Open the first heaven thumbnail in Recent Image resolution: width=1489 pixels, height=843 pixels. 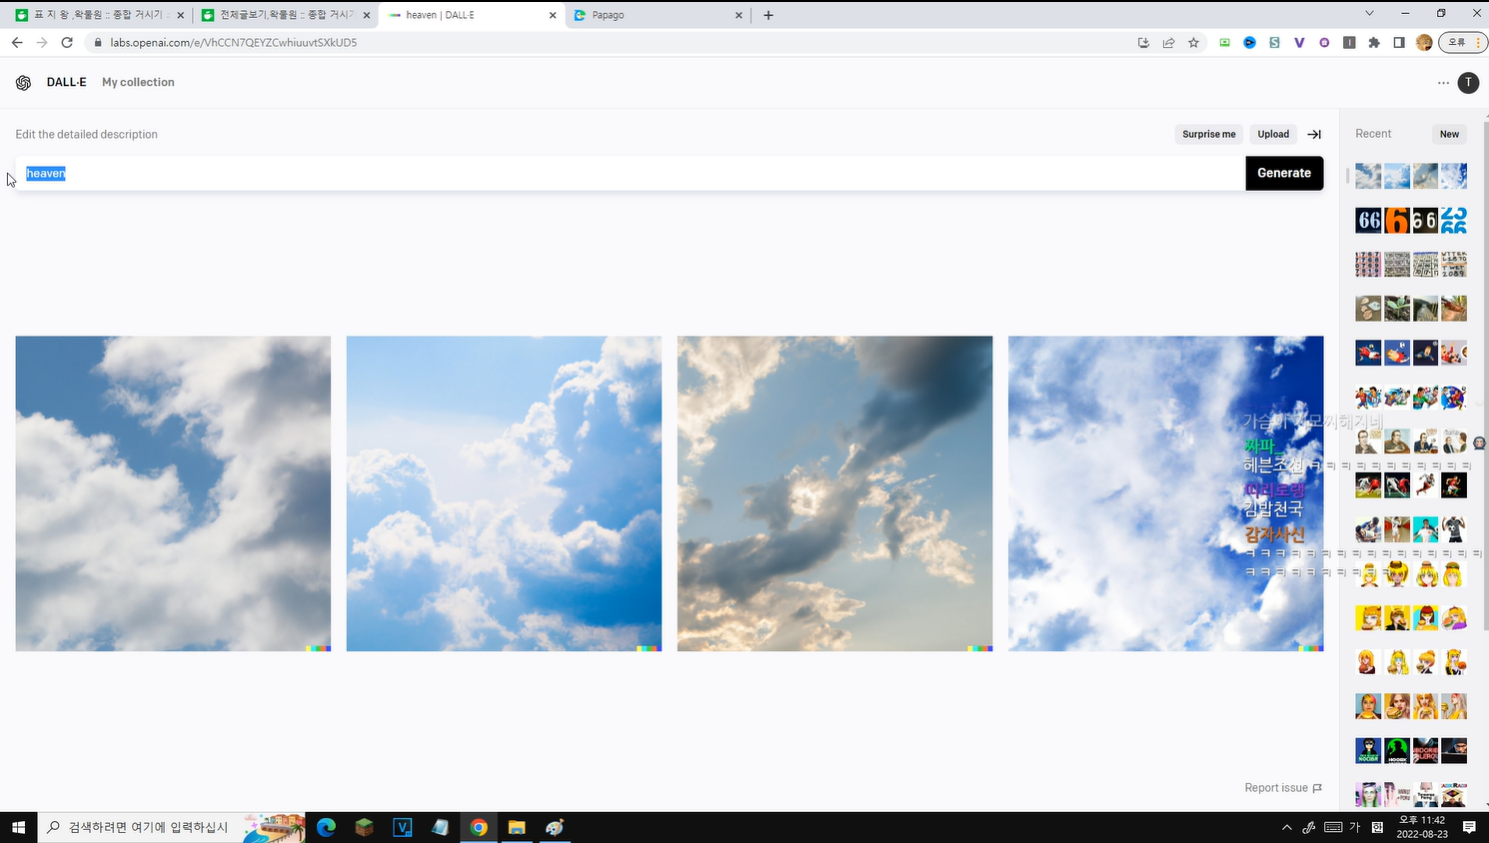(x=1368, y=176)
